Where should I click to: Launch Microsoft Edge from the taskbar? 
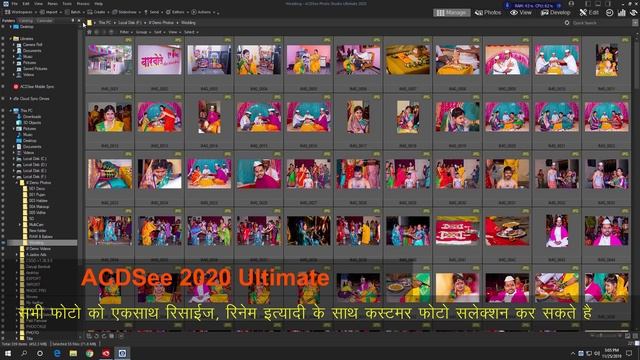click(57, 353)
